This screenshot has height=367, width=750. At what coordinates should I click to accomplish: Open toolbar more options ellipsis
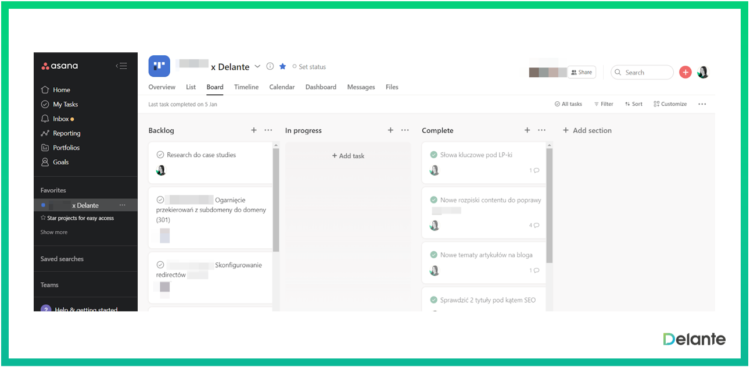(x=702, y=104)
